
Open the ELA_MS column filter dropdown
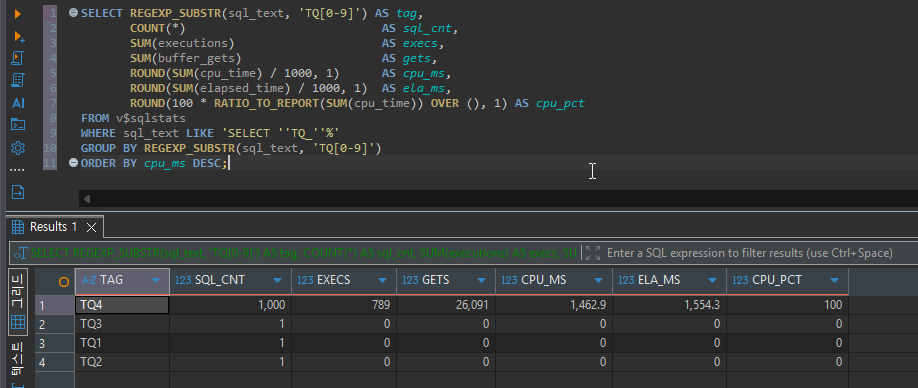point(713,281)
